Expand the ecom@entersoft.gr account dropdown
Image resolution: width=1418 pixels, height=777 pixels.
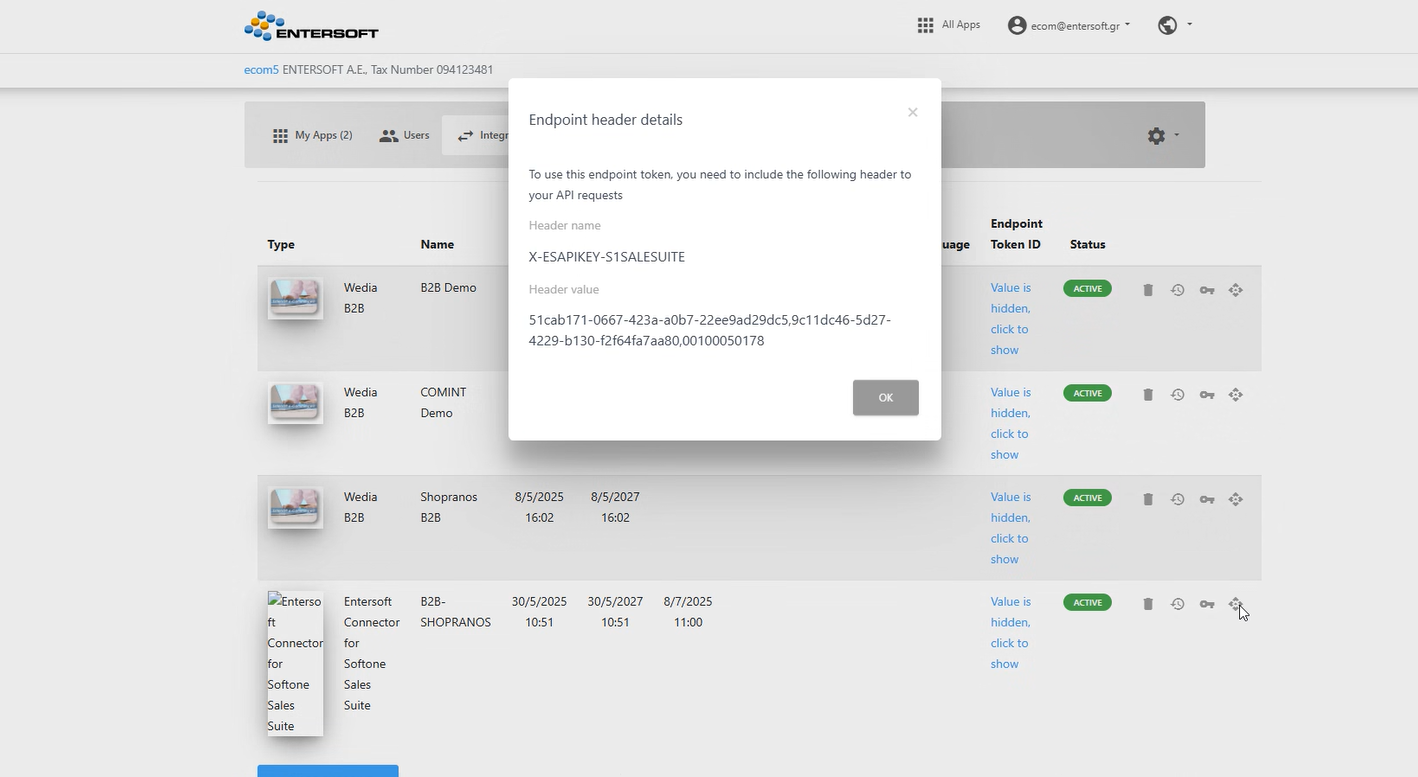coord(1069,26)
